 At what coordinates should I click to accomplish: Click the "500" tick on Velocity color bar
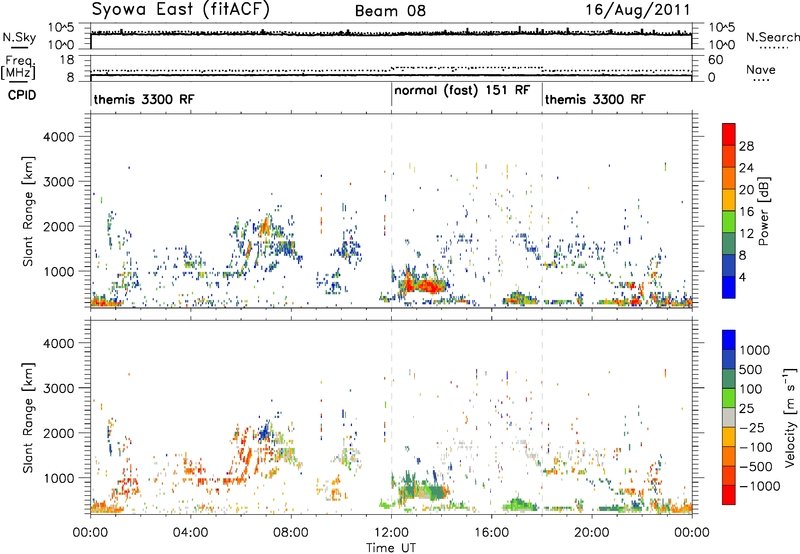click(x=751, y=370)
